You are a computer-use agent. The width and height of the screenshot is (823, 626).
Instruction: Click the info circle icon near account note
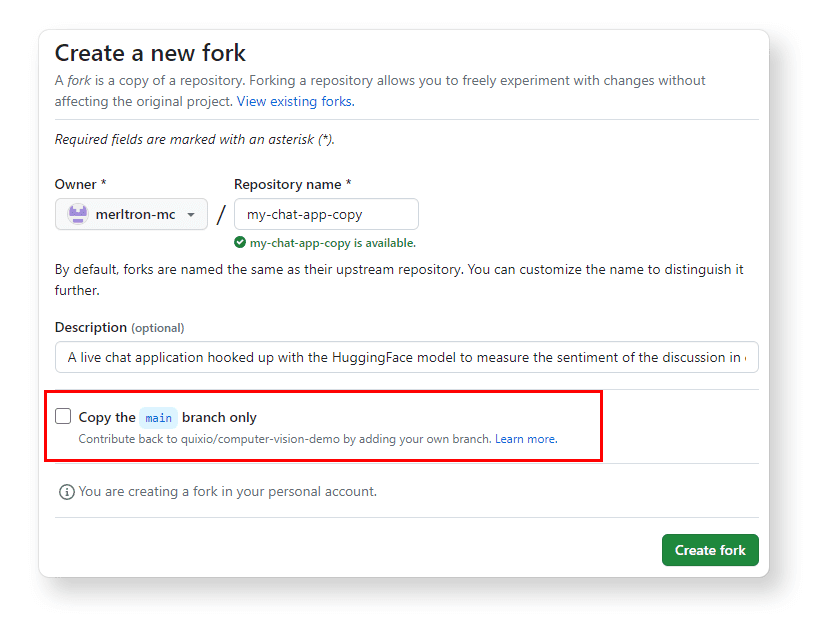(x=66, y=491)
